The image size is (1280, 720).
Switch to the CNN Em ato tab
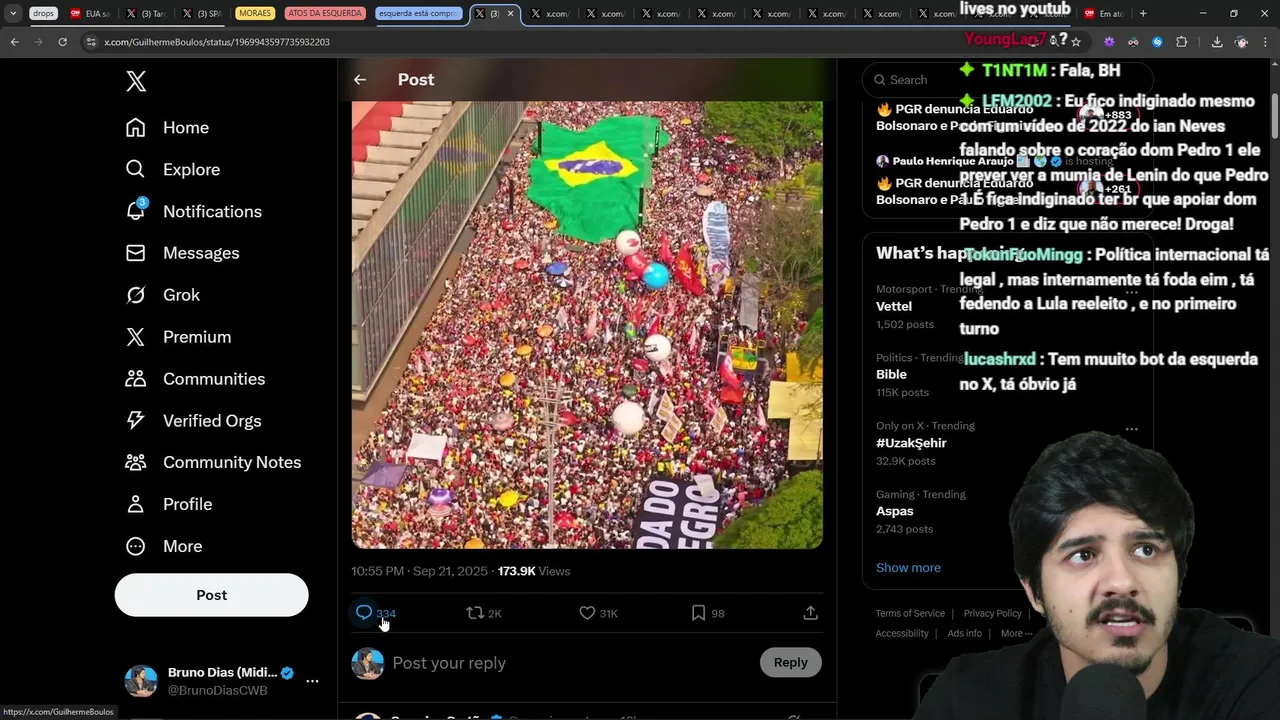pos(1104,13)
